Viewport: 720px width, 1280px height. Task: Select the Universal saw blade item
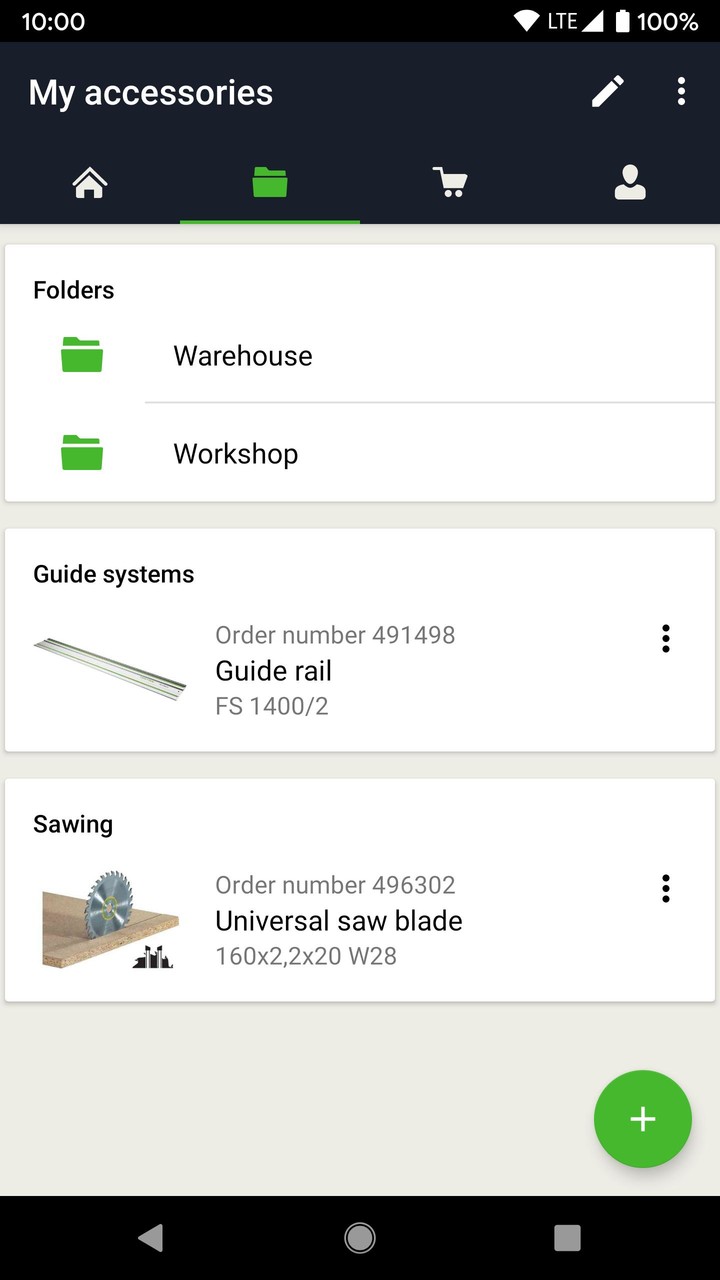339,921
